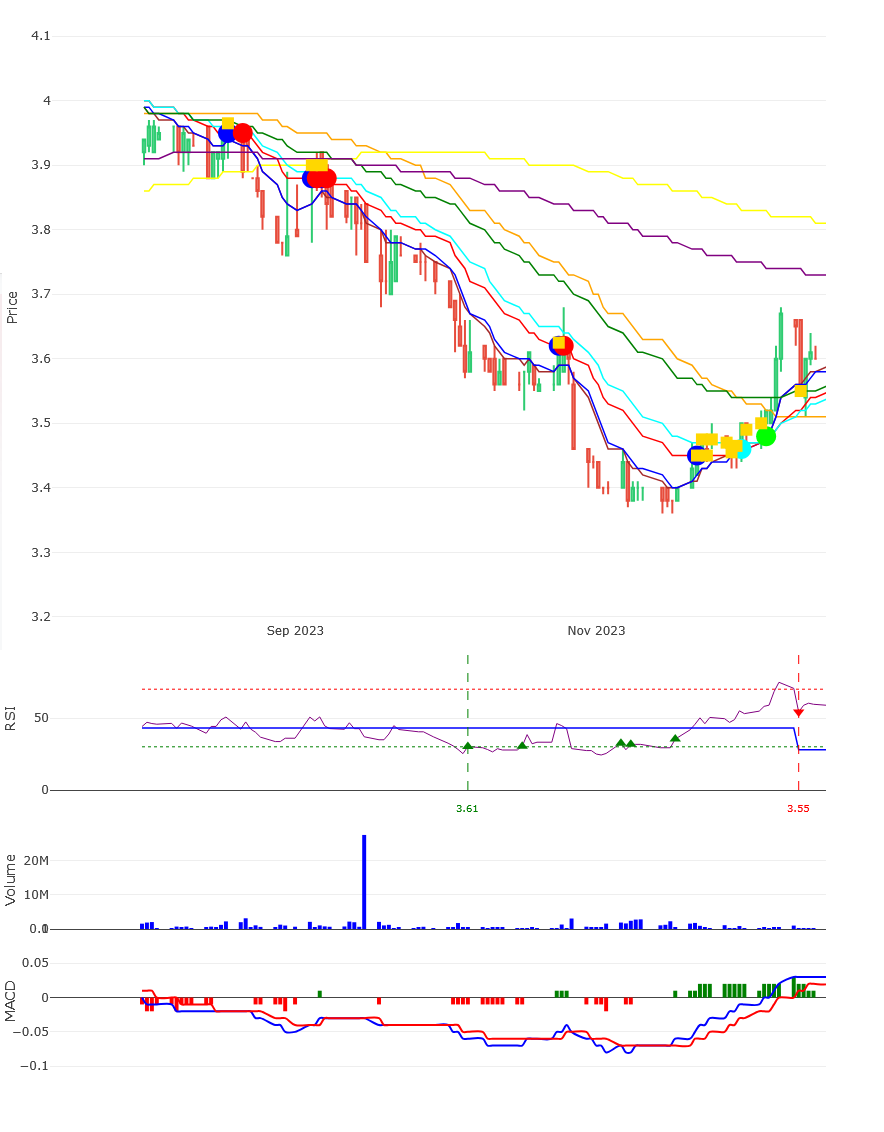Viewport: 884px width, 1132px height.
Task: Click the RSI axis title
Action: tap(10, 720)
